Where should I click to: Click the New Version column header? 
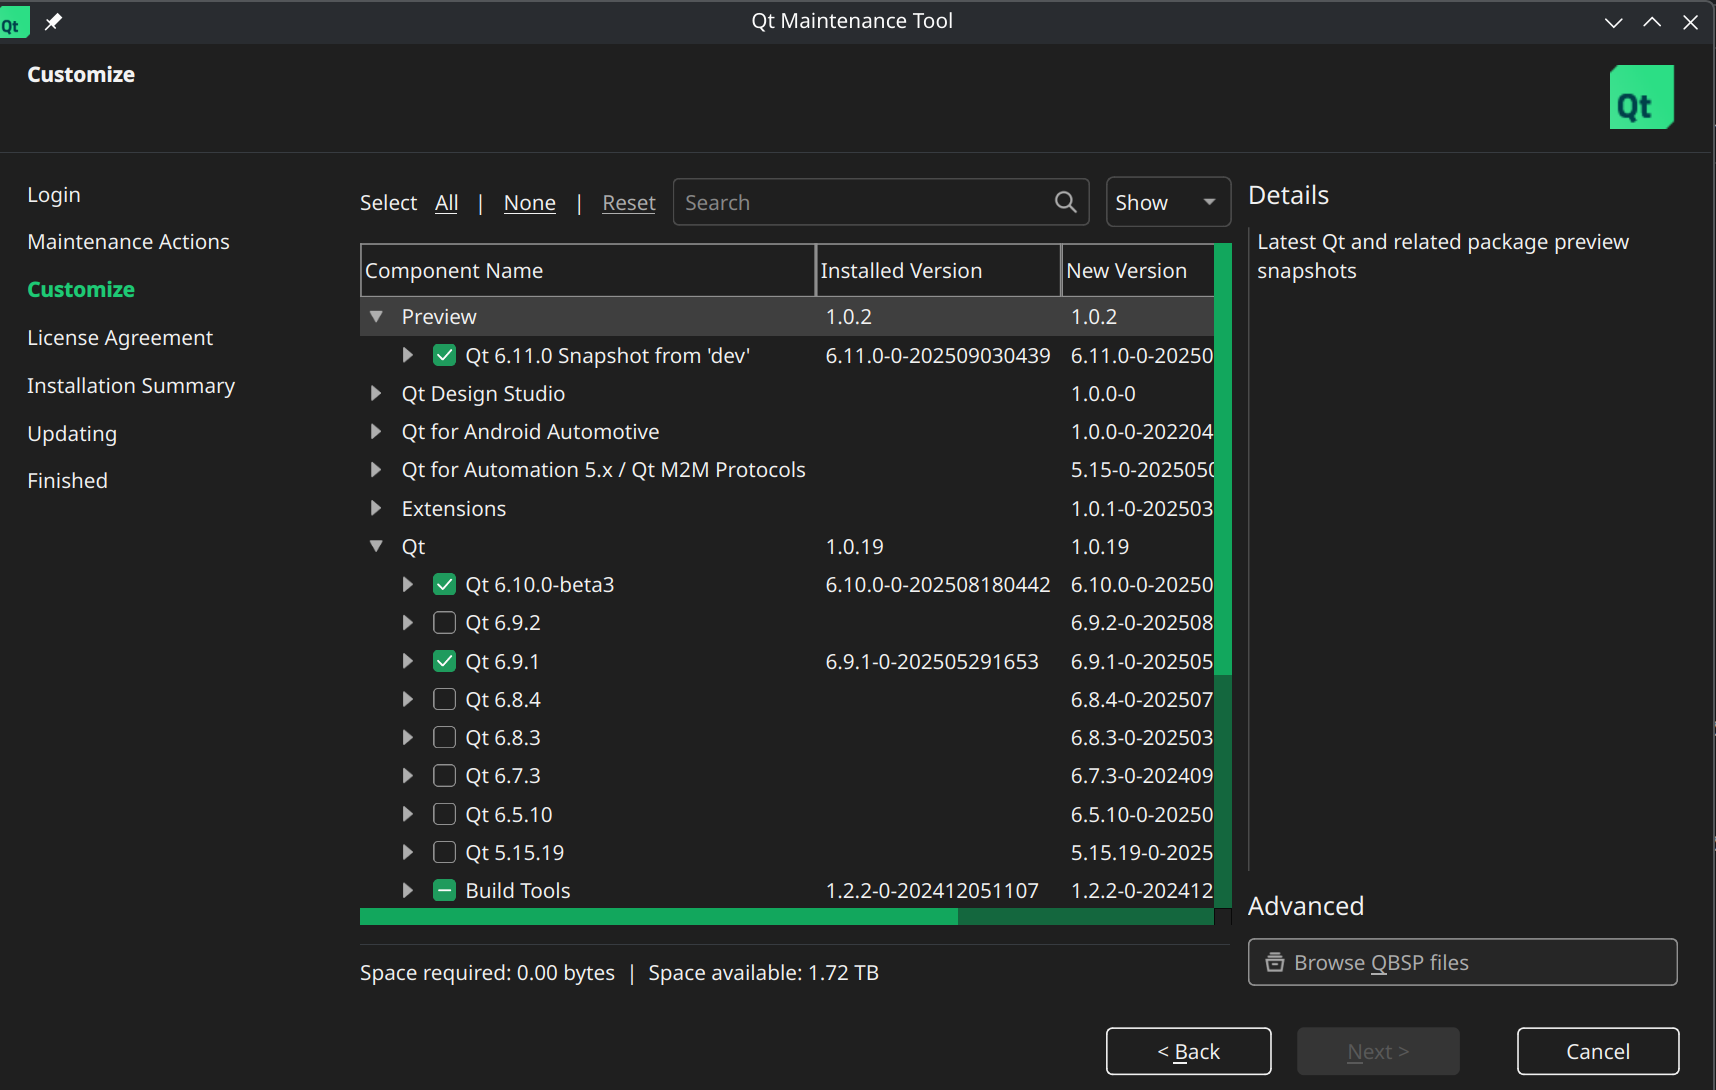pos(1138,270)
